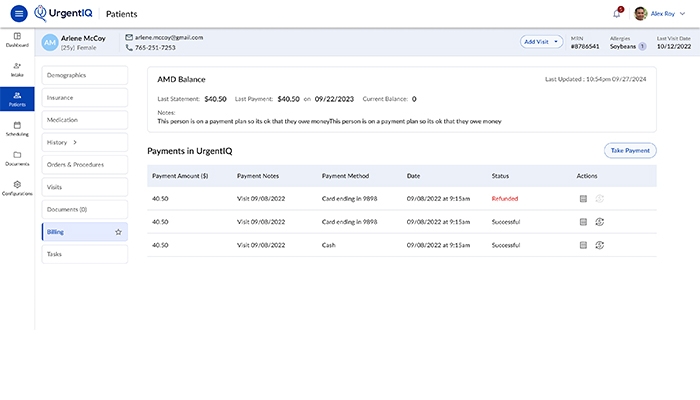Click the Take Payment button
Image resolution: width=700 pixels, height=400 pixels.
[x=630, y=150]
